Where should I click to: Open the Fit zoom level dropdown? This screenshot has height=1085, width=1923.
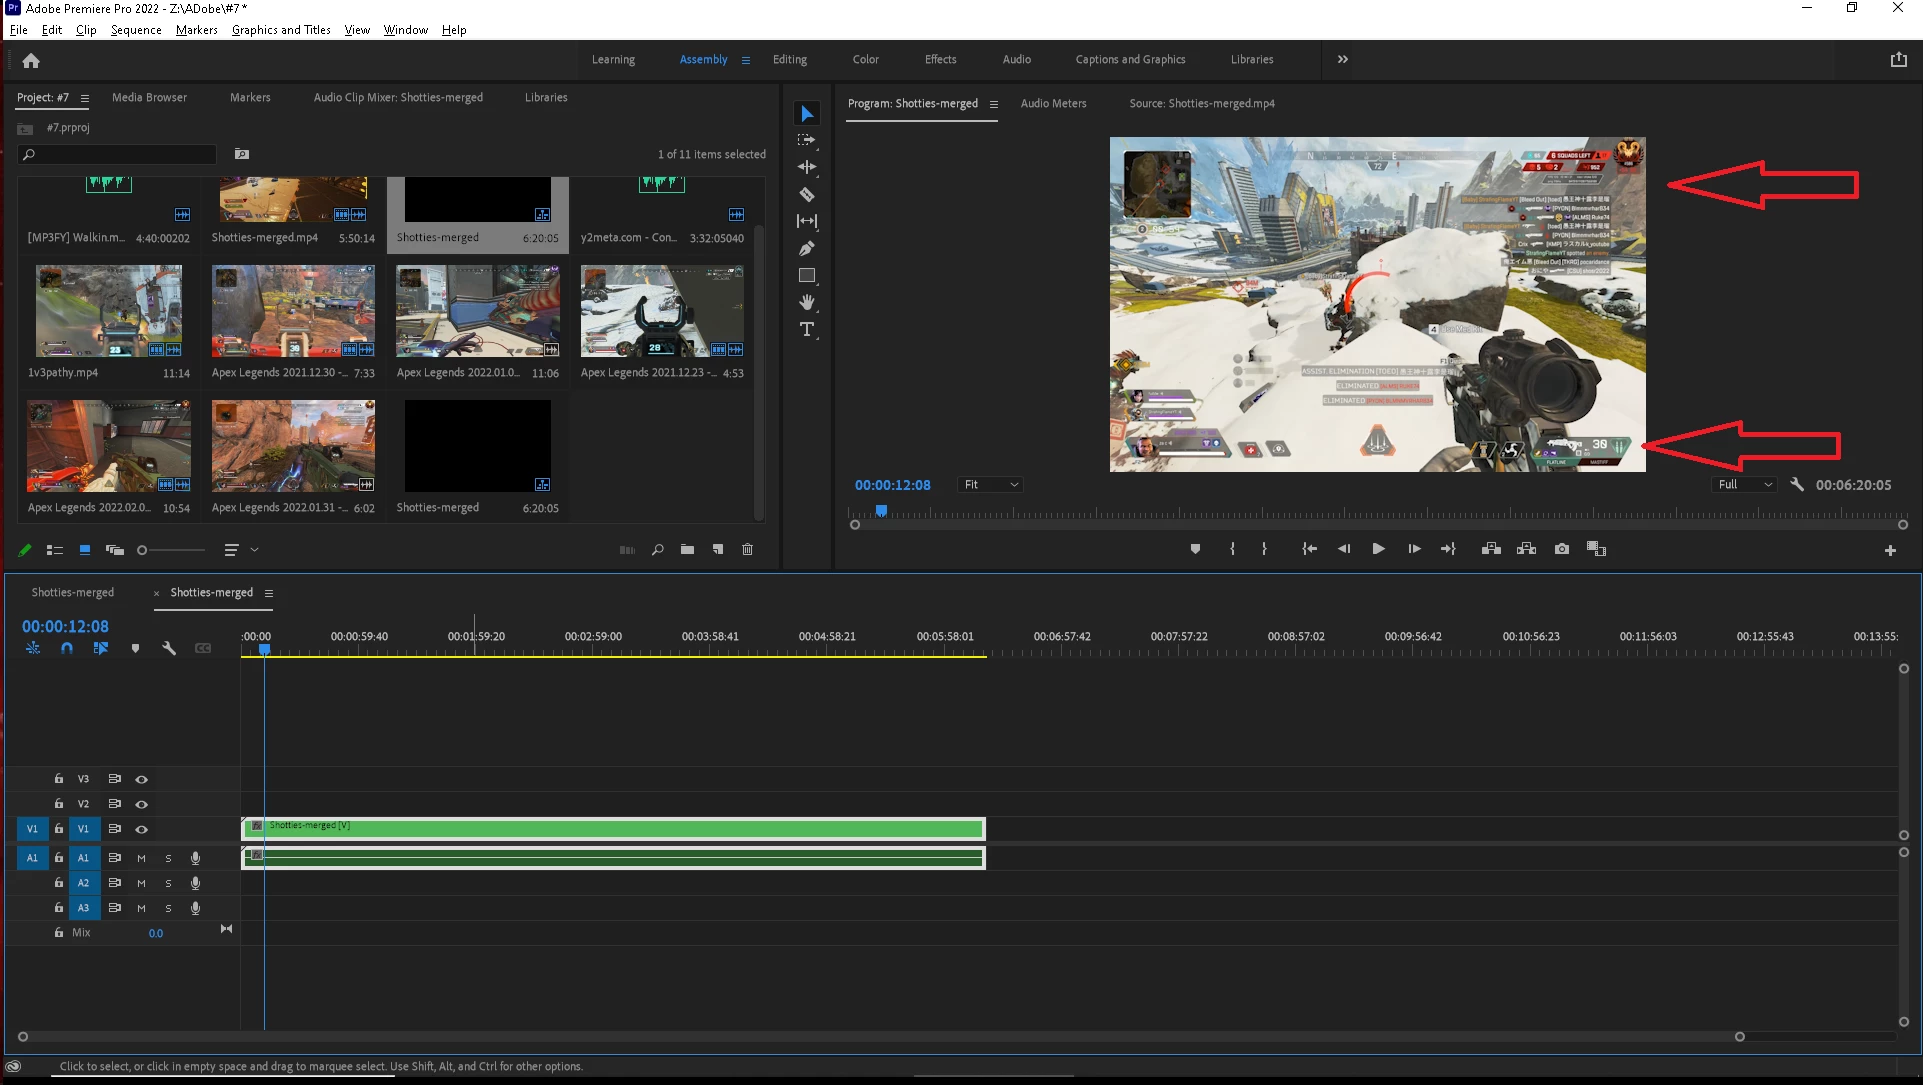click(x=990, y=485)
